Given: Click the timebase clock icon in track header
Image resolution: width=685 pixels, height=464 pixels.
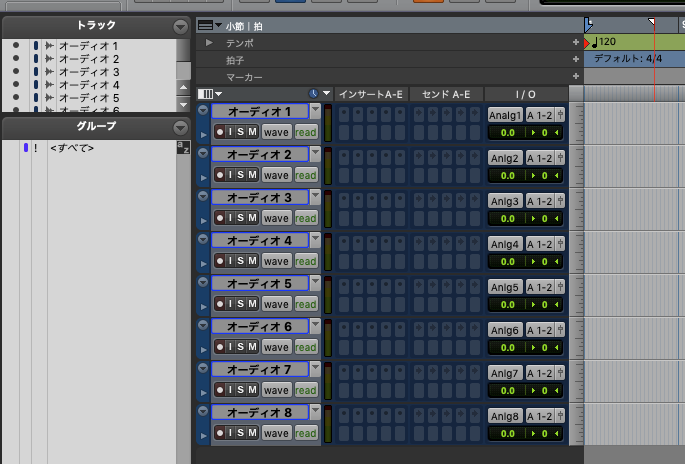Looking at the screenshot, I should click(x=314, y=93).
